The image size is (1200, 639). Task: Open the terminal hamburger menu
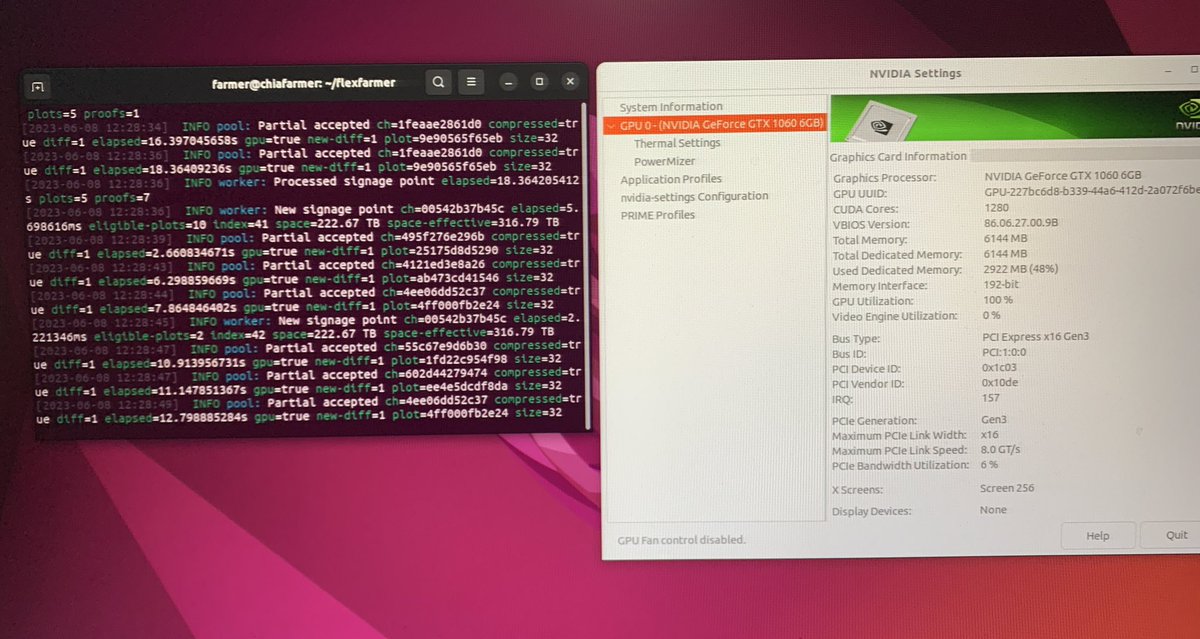[x=473, y=81]
